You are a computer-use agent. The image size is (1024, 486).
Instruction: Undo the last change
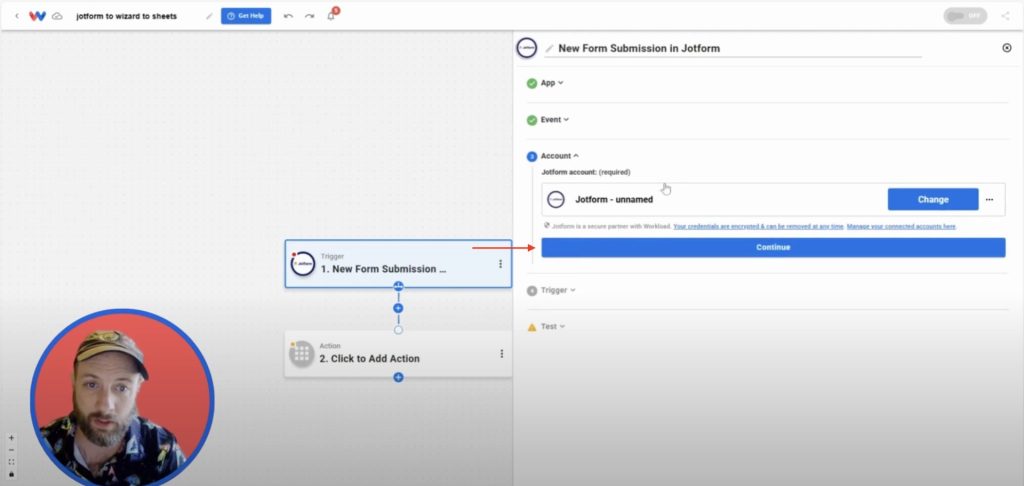[288, 16]
